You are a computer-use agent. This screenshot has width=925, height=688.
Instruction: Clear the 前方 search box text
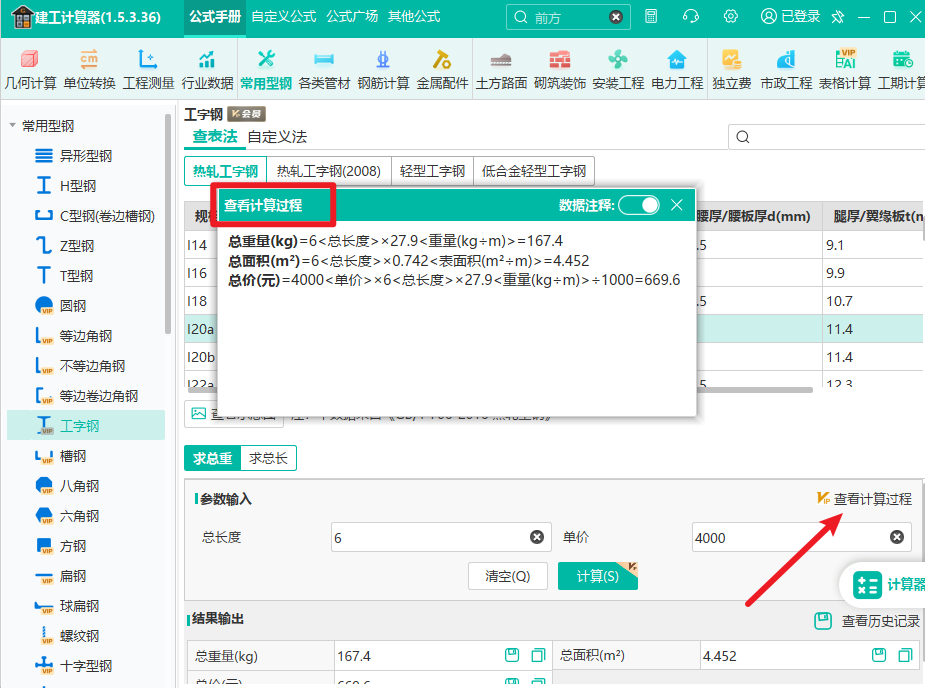tap(616, 17)
